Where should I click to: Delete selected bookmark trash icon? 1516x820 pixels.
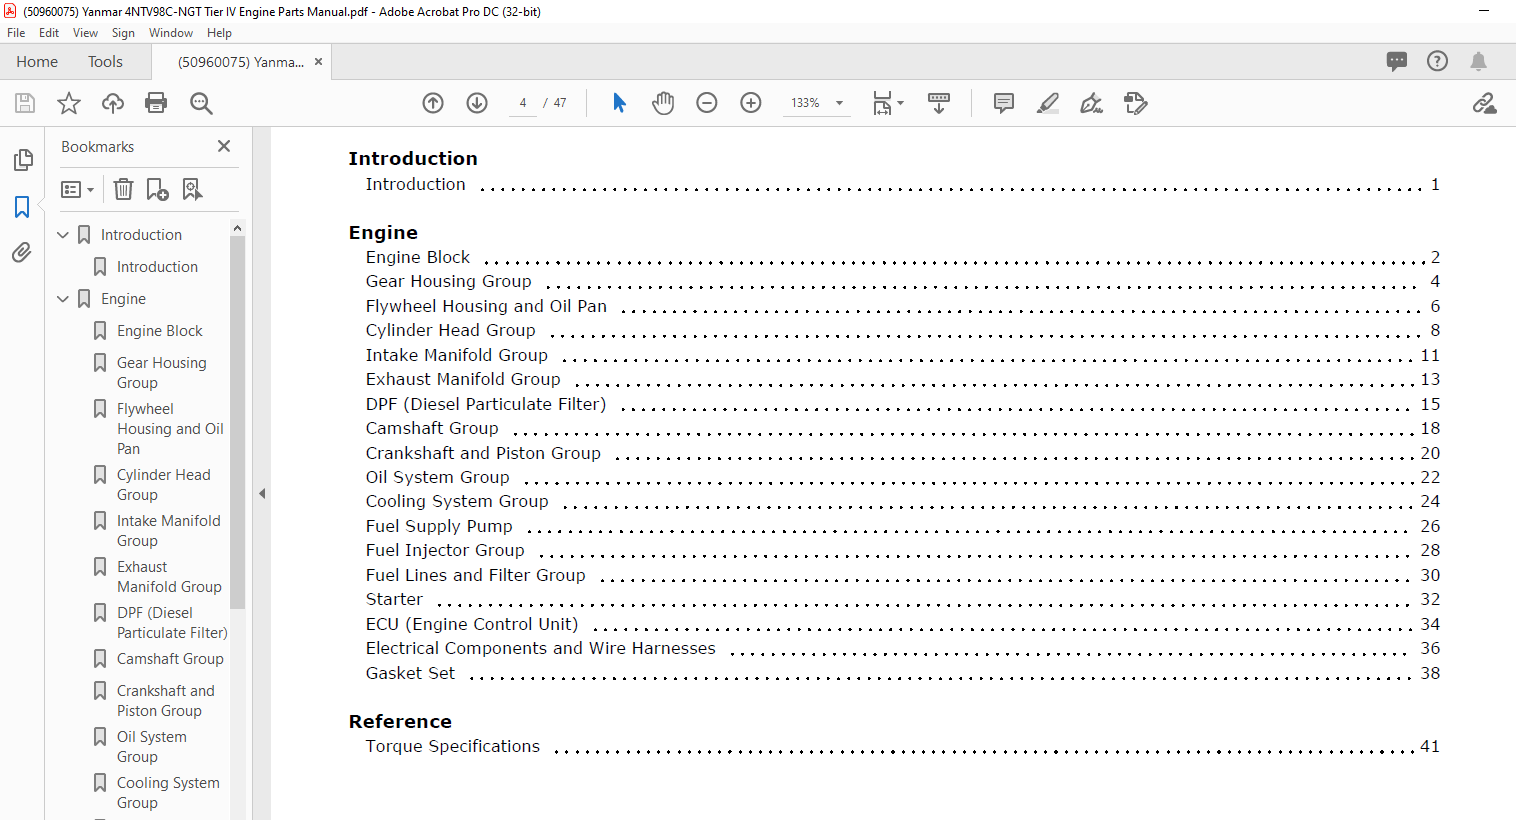[123, 189]
